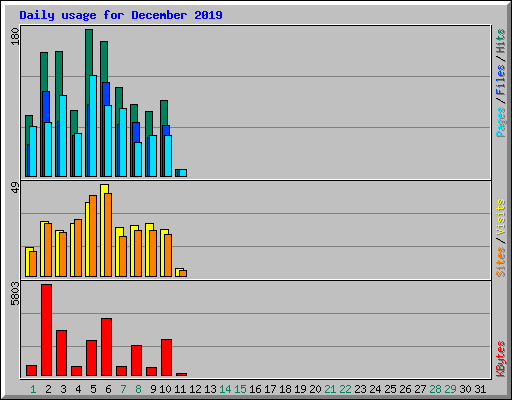This screenshot has width=512, height=400.
Task: Click the "Pages" legend label
Action: (500, 122)
